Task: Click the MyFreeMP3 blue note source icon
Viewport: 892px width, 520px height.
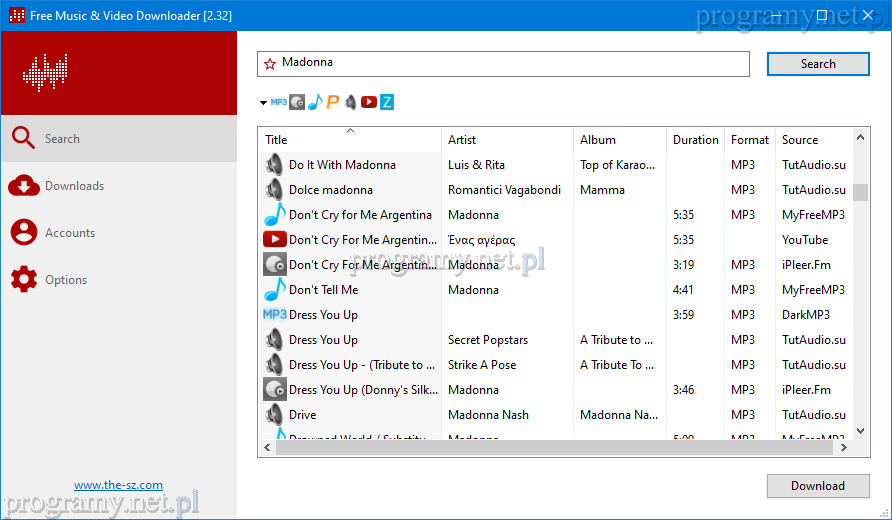Action: 315,102
